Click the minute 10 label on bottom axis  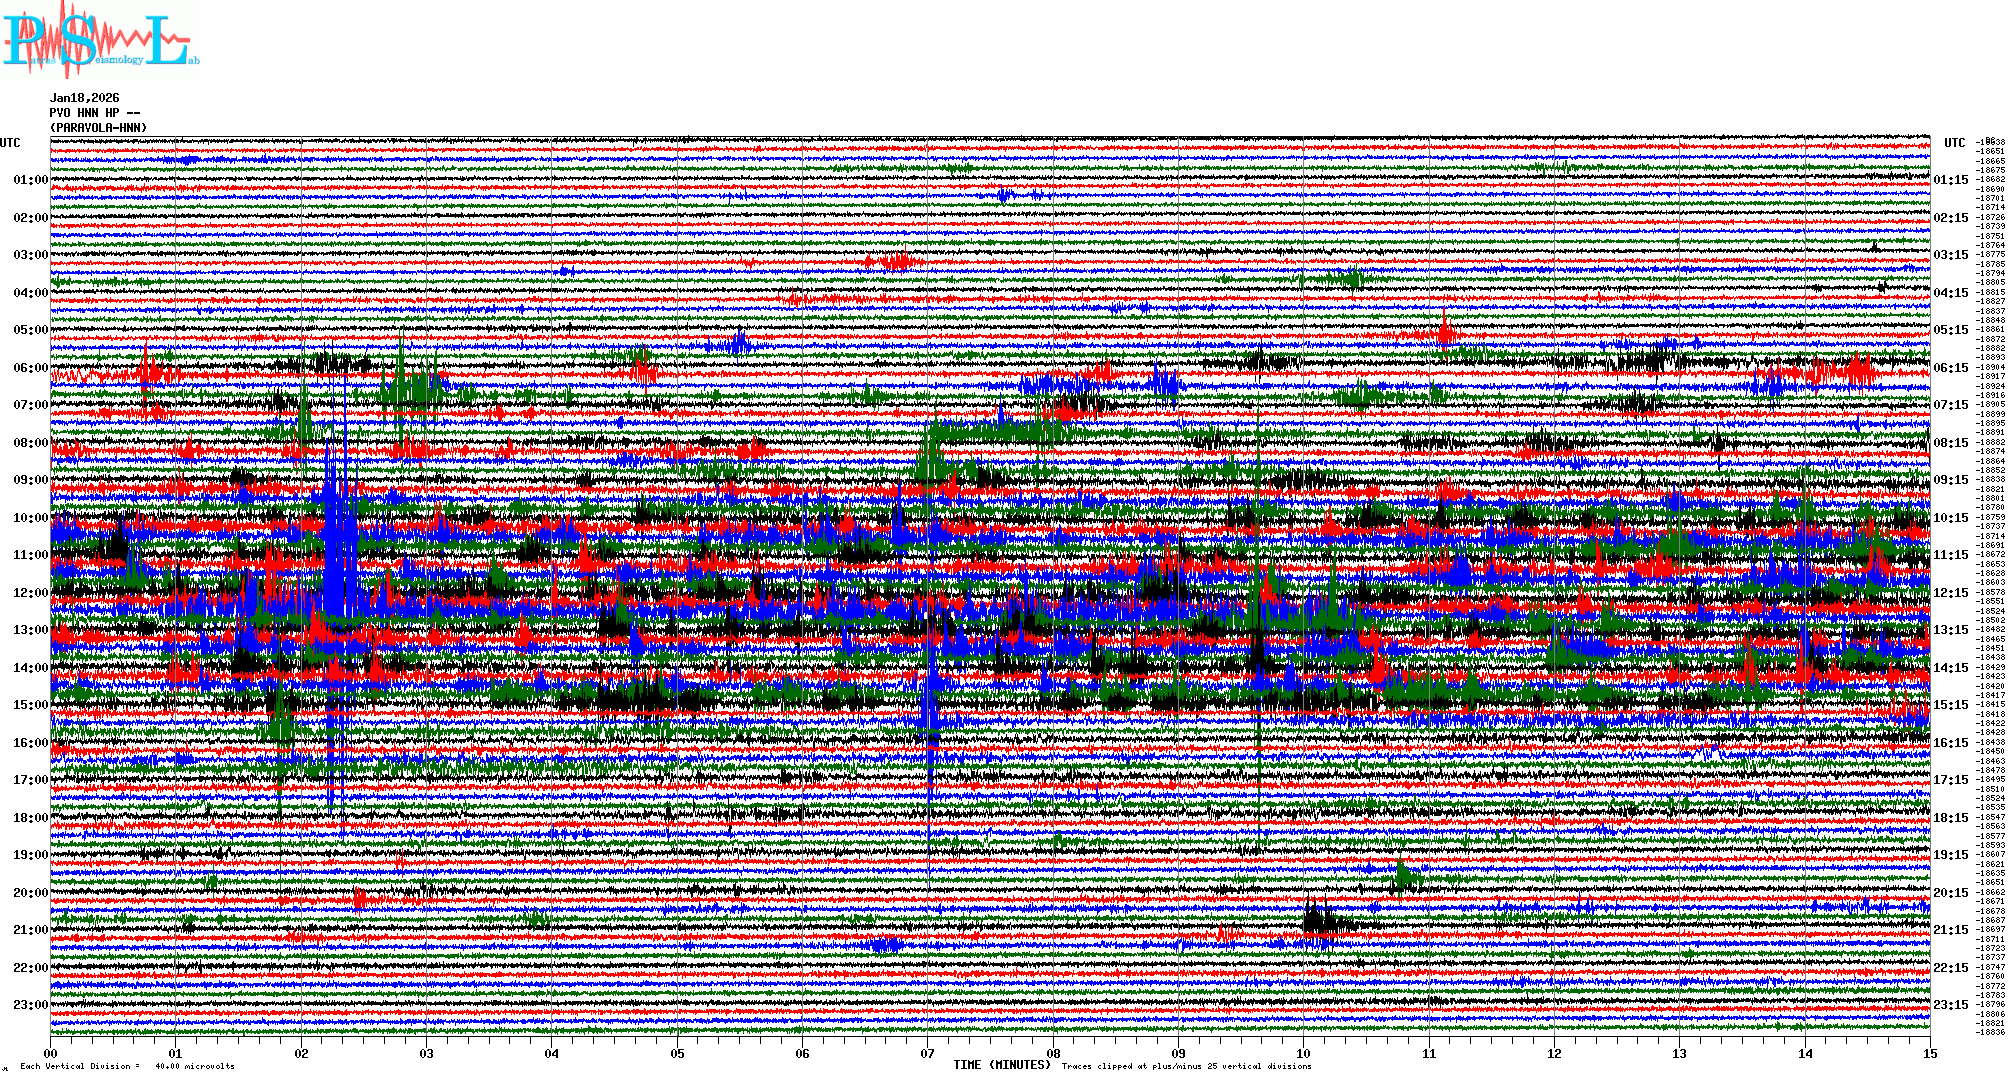point(1304,1053)
